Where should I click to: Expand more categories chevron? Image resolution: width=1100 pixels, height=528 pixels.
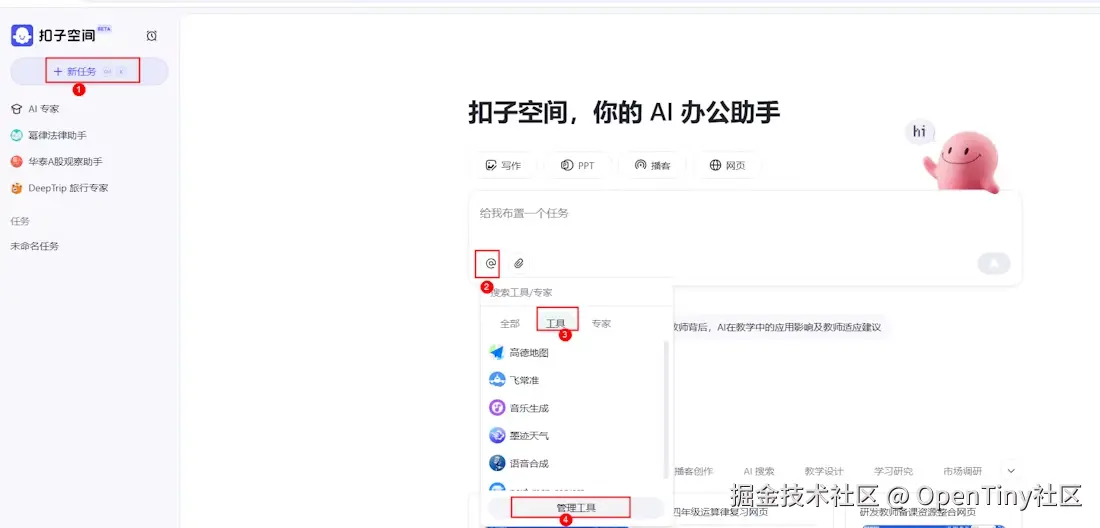click(x=1011, y=471)
